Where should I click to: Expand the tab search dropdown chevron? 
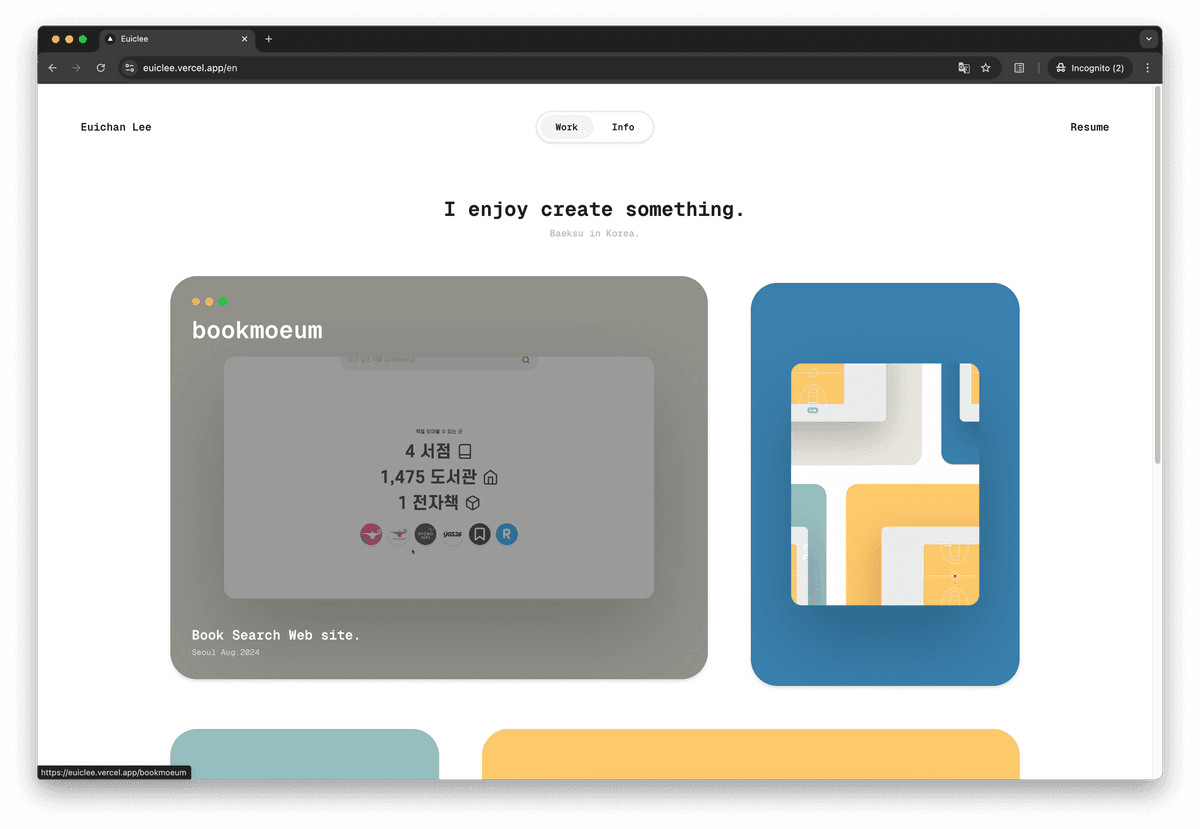coord(1148,38)
